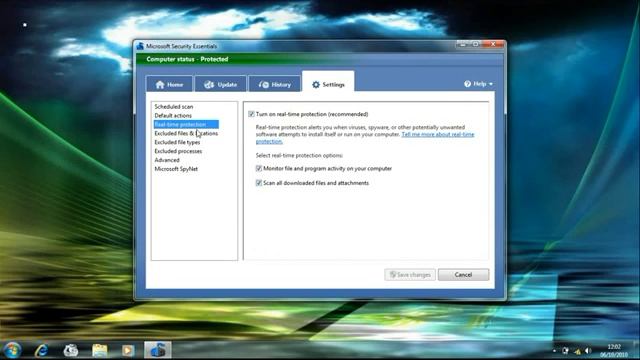This screenshot has width=640, height=360.
Task: Open the Home tab
Action: coord(169,84)
